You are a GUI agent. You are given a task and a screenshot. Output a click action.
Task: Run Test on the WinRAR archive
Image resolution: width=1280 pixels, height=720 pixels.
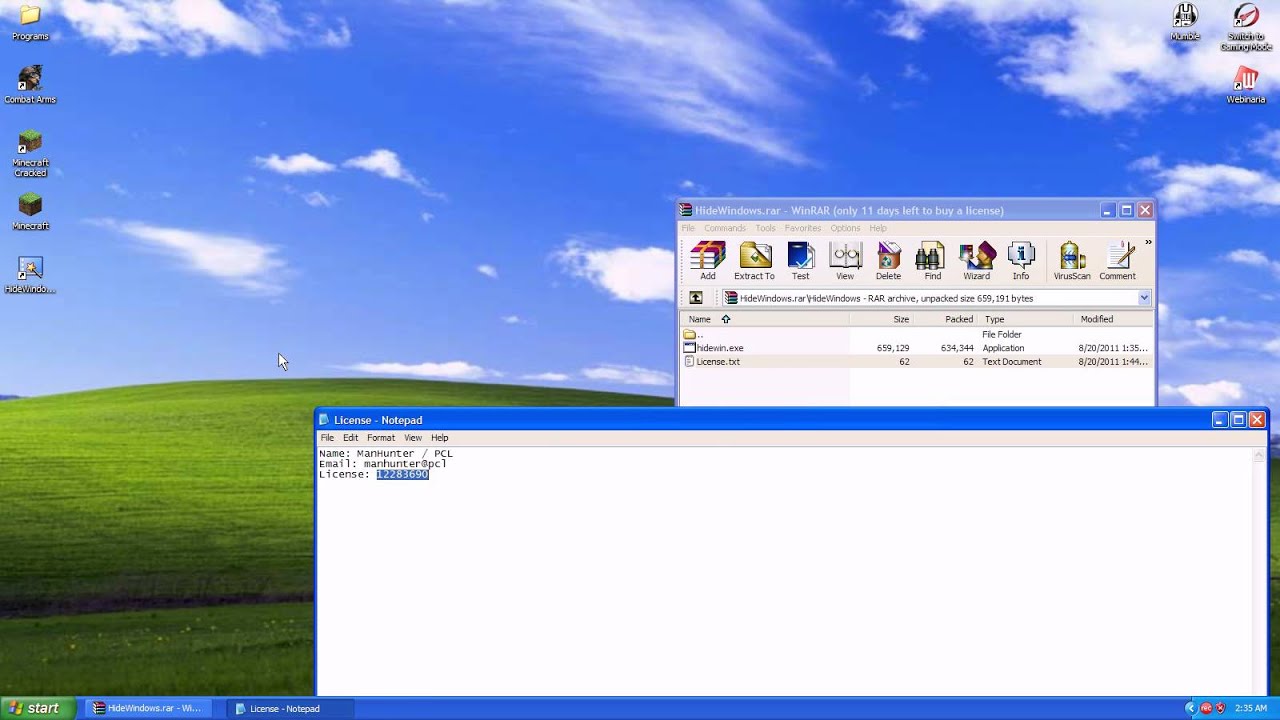[801, 261]
